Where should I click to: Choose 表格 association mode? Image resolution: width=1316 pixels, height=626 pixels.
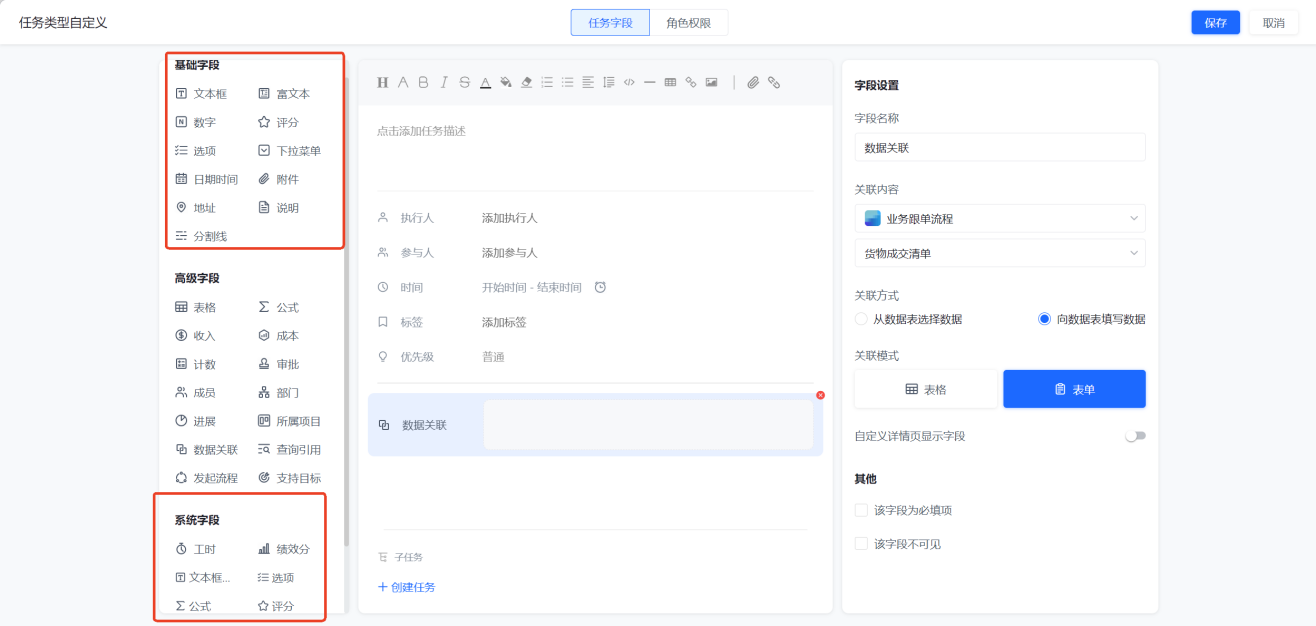(926, 389)
